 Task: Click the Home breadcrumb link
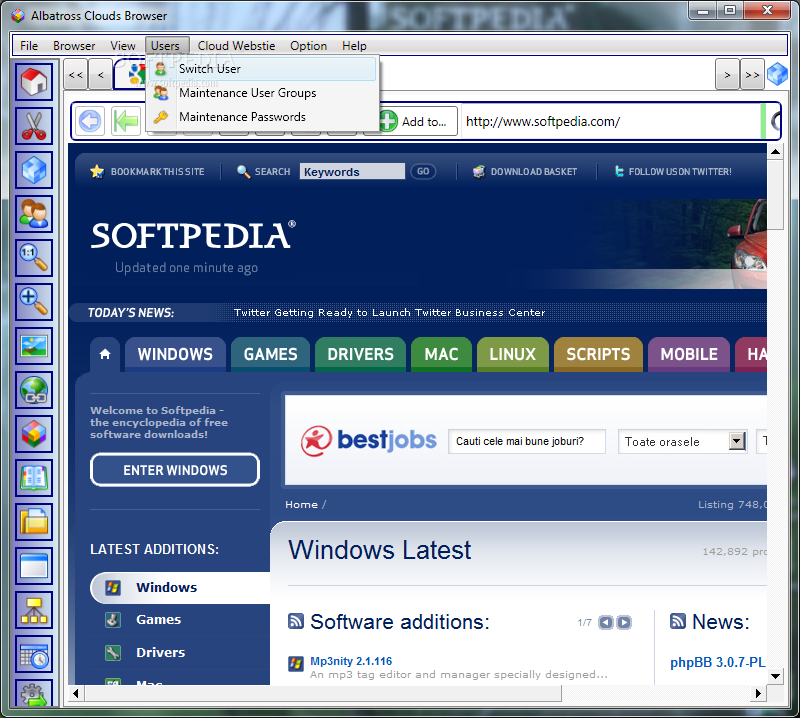302,505
